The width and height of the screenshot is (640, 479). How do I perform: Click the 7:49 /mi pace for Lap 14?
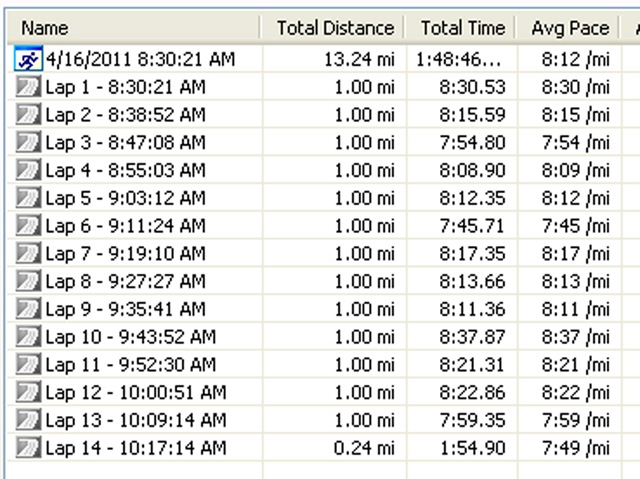[576, 448]
